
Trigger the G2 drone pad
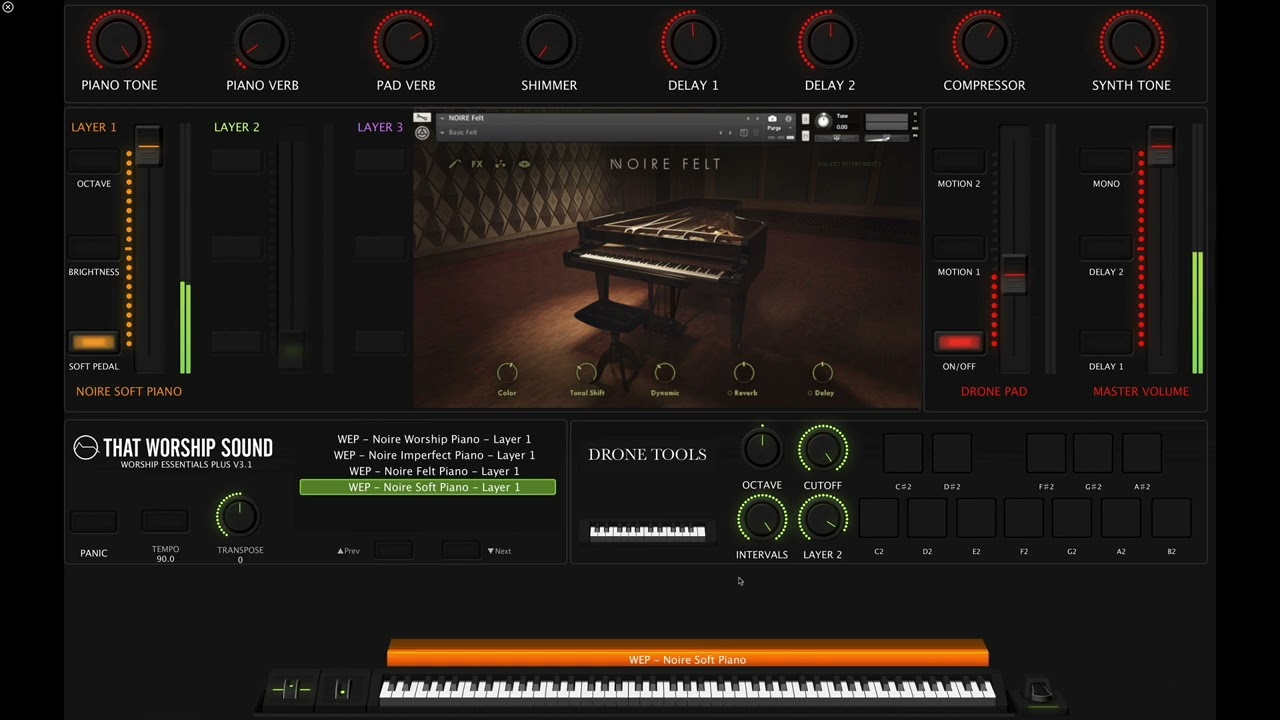[1071, 519]
